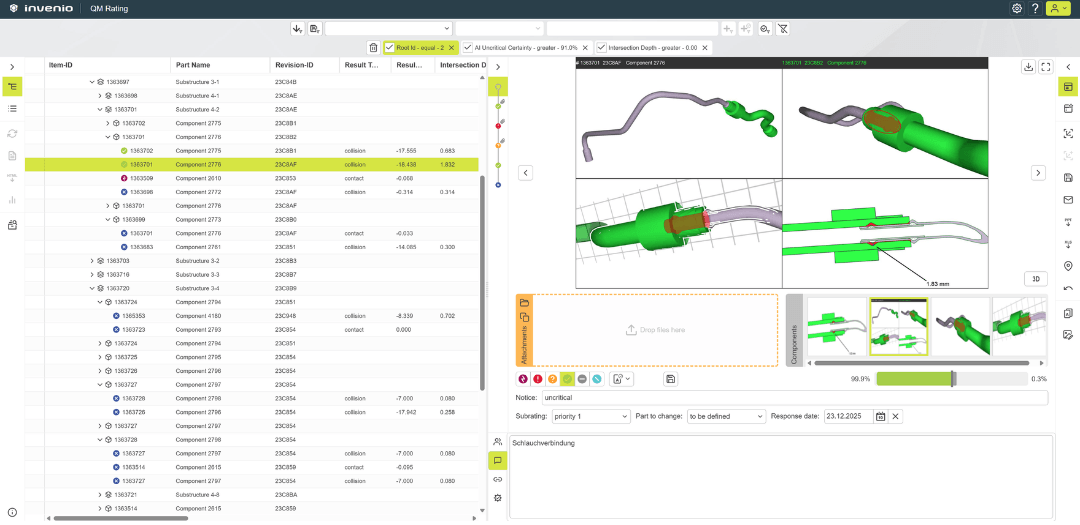
Task: Open the calendar picker for Response date
Action: tap(880, 416)
